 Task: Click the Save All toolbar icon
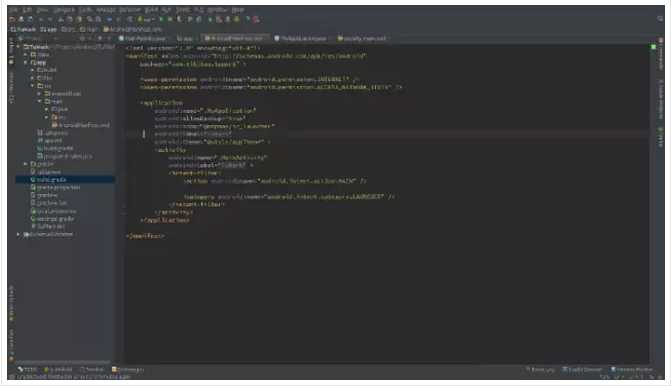tap(21, 19)
